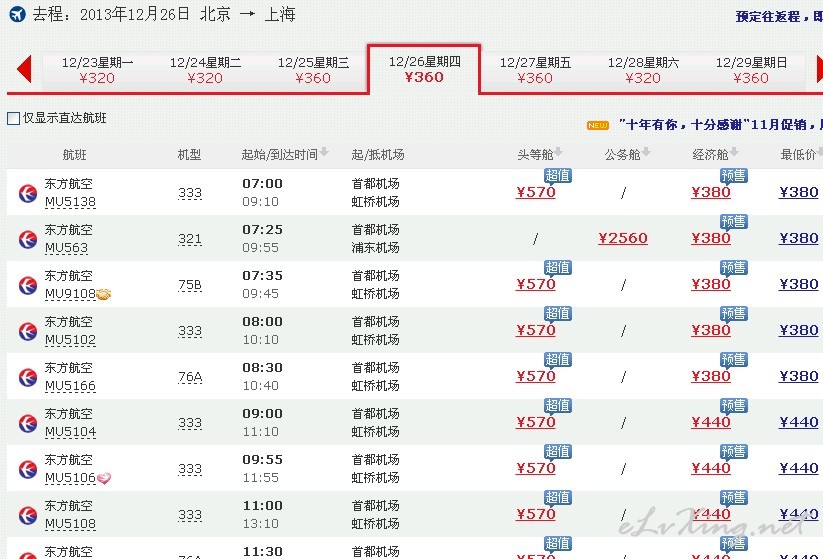Click pink heart icon next to MU5106
The width and height of the screenshot is (823, 559).
(104, 478)
